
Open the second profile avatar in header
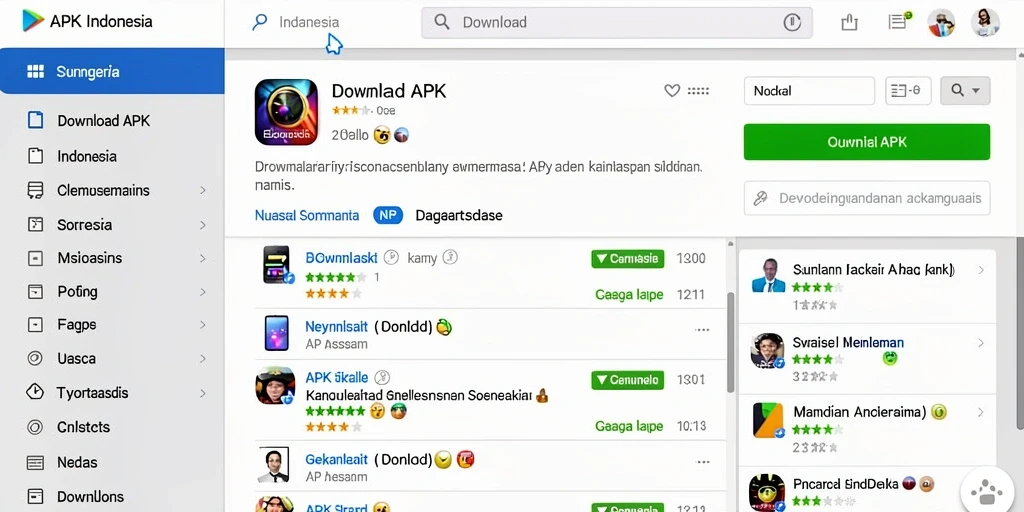pos(985,22)
